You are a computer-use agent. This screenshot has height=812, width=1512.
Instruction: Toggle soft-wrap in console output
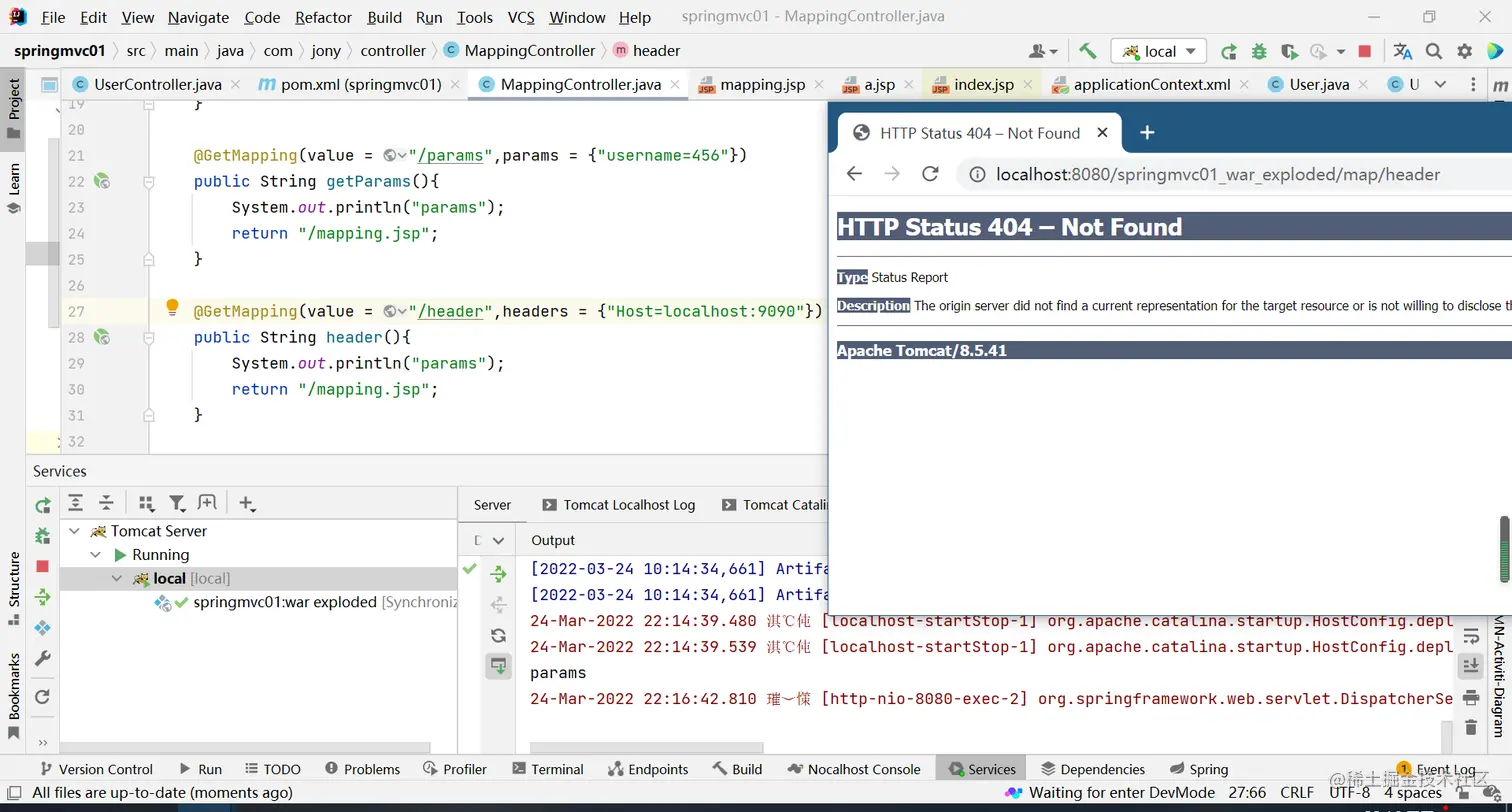pos(1470,636)
